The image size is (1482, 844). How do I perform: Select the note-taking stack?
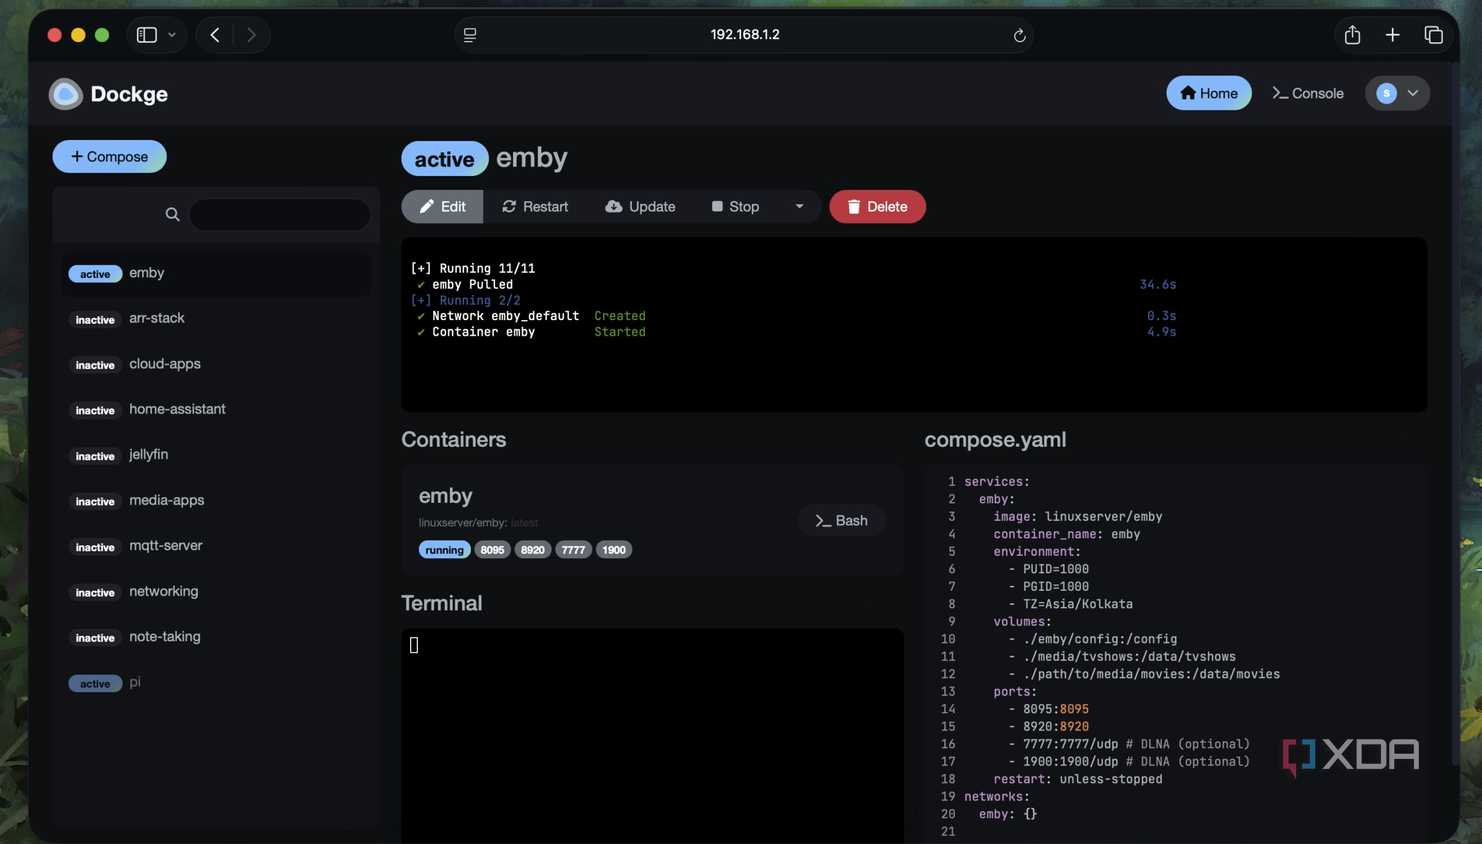(216, 637)
